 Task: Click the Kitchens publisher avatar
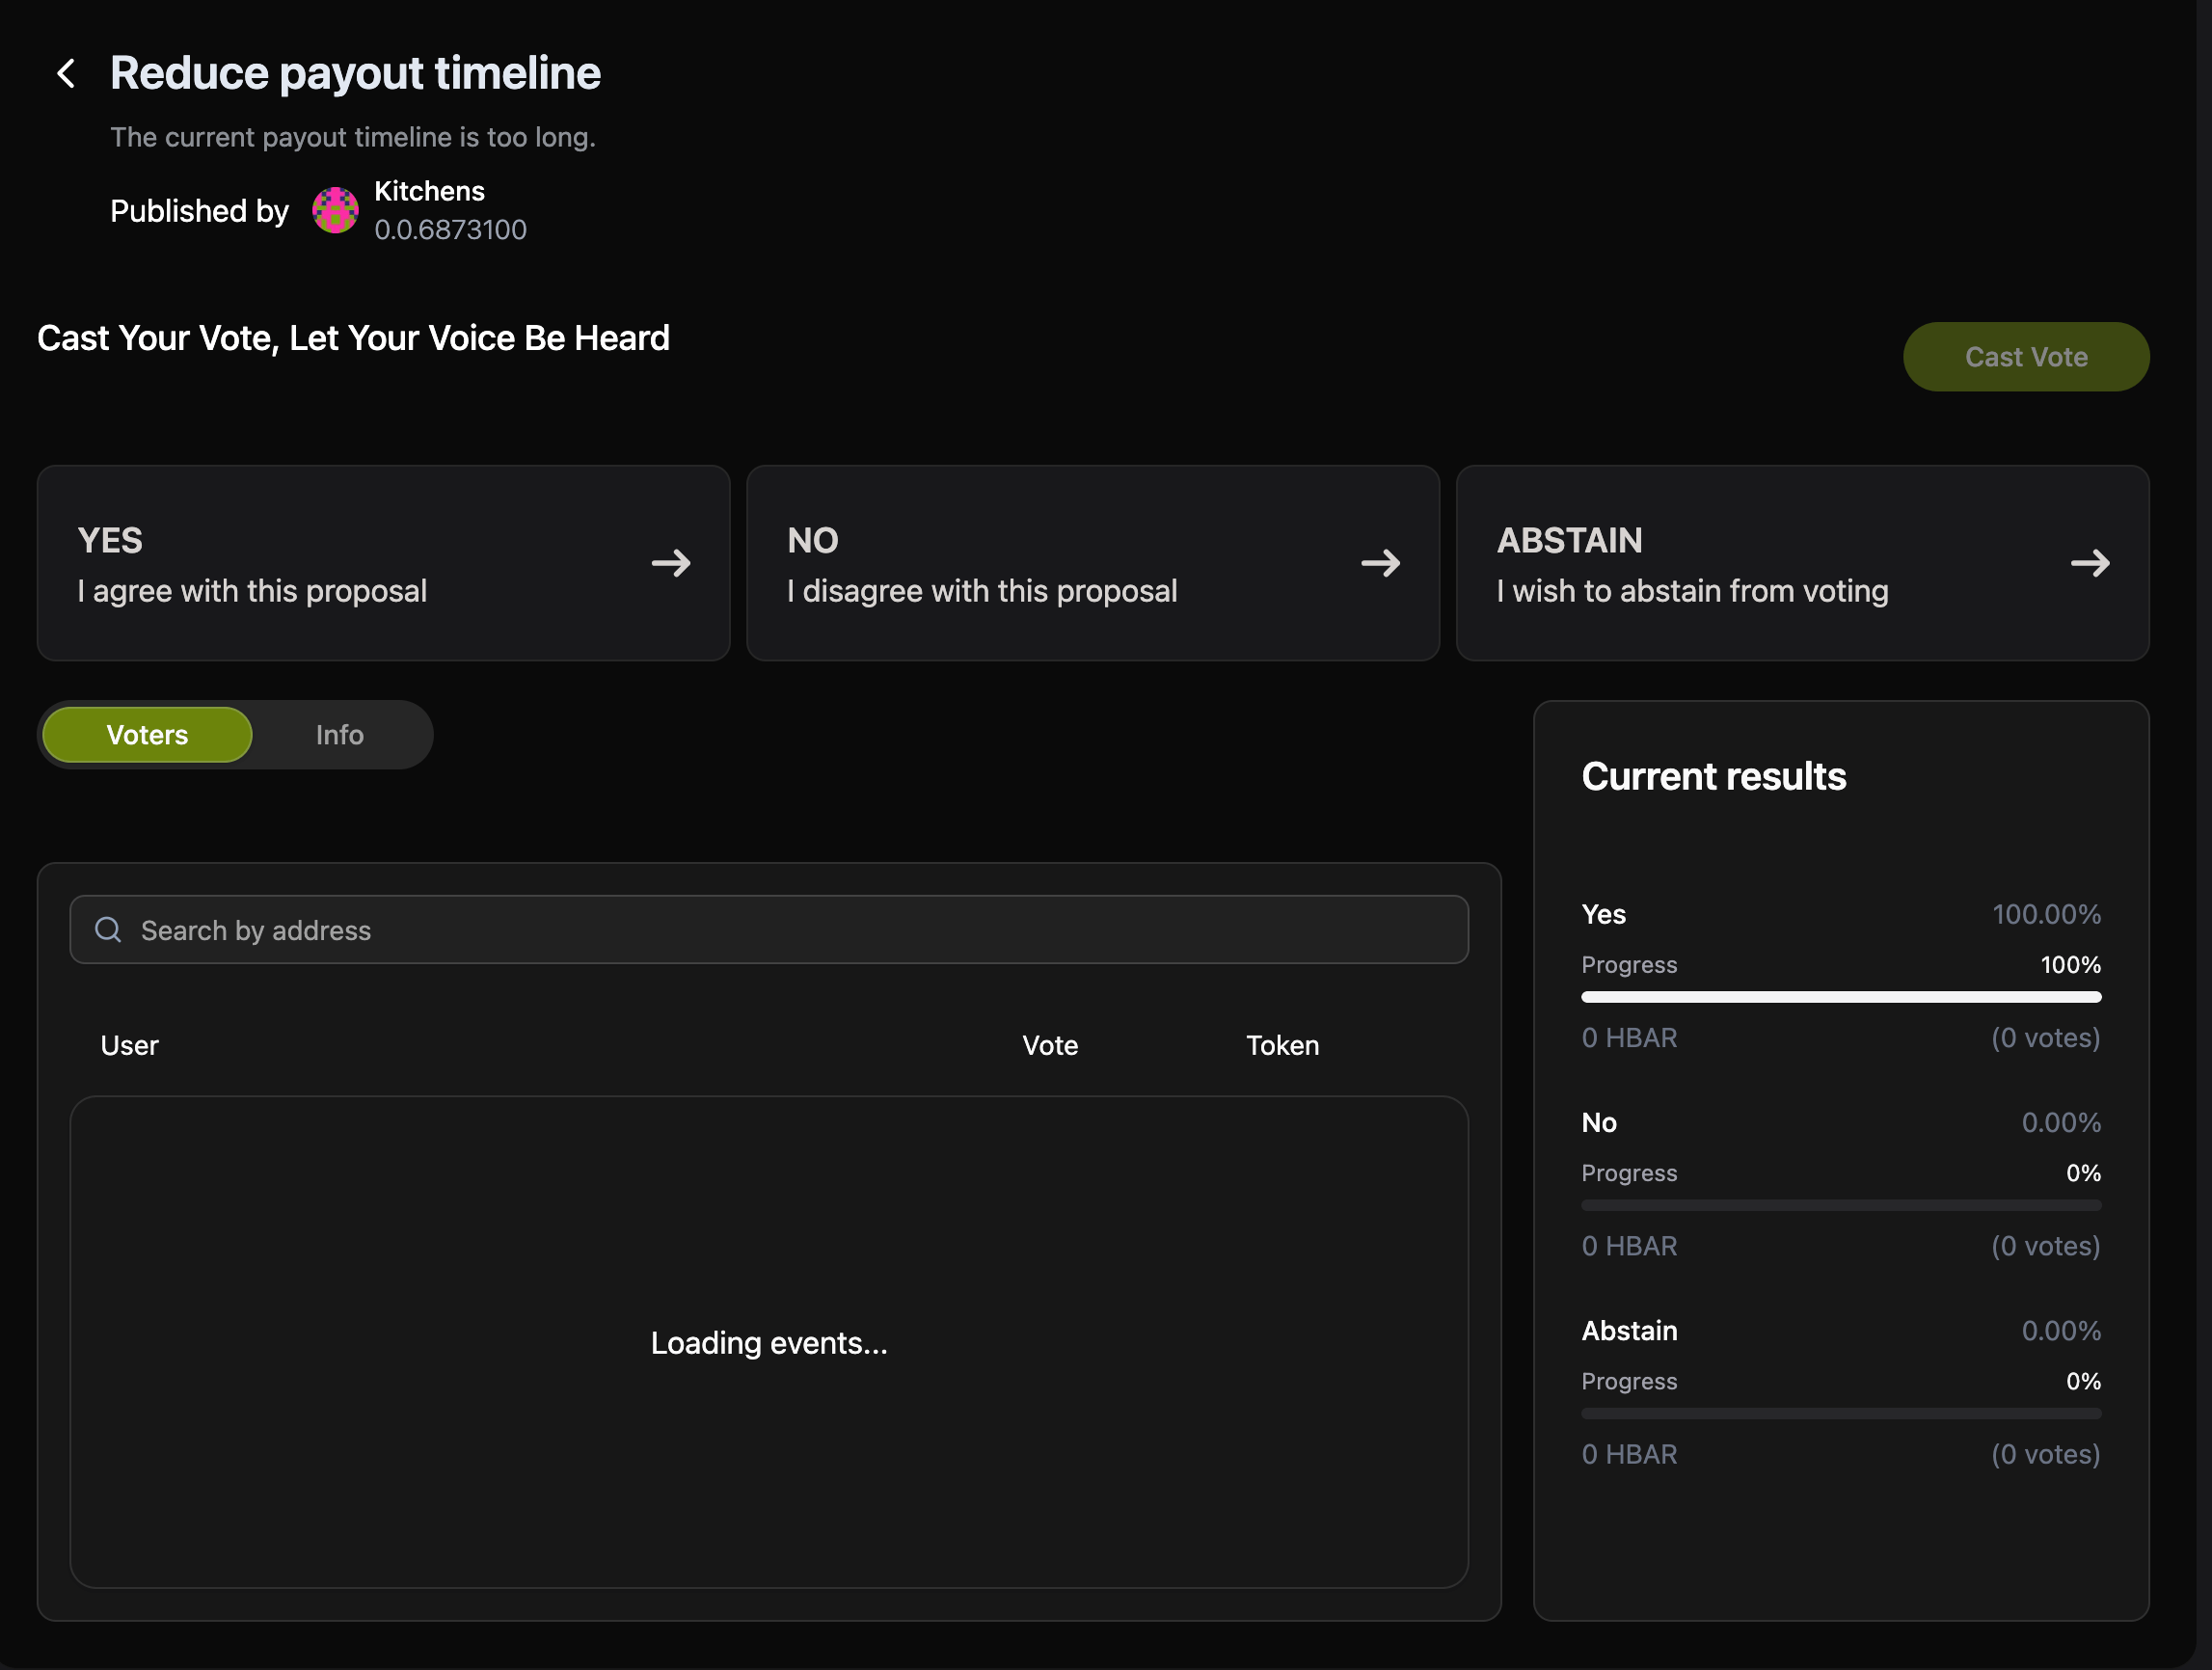[x=335, y=210]
